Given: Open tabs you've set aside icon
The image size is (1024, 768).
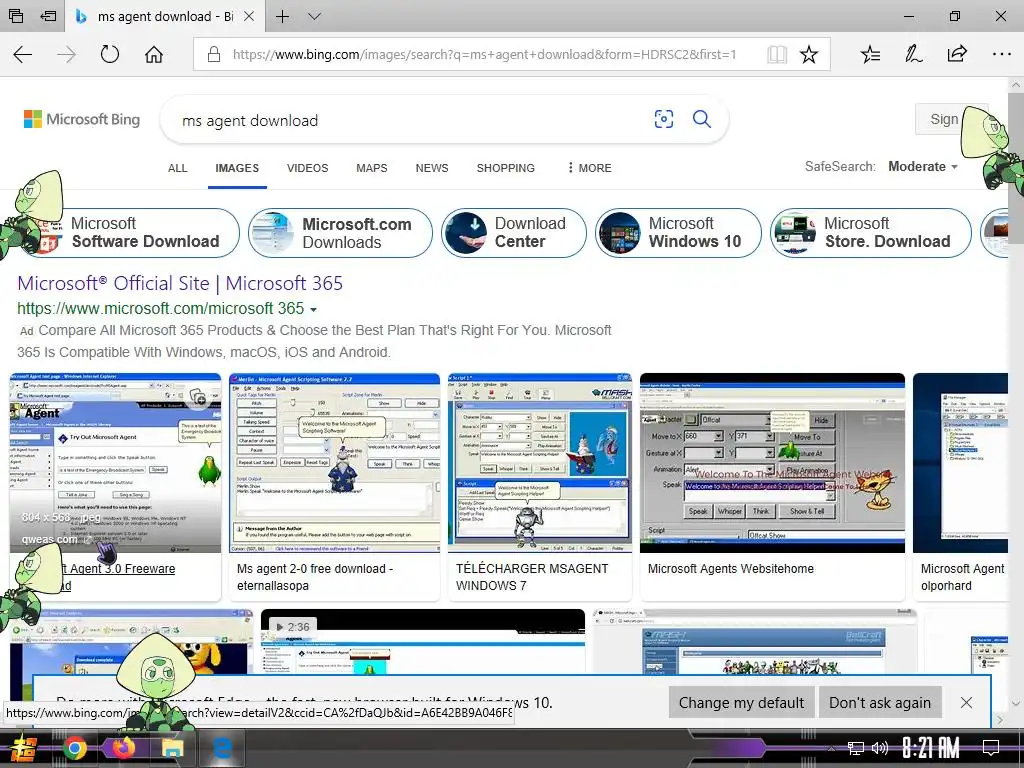Looking at the screenshot, I should tap(16, 16).
